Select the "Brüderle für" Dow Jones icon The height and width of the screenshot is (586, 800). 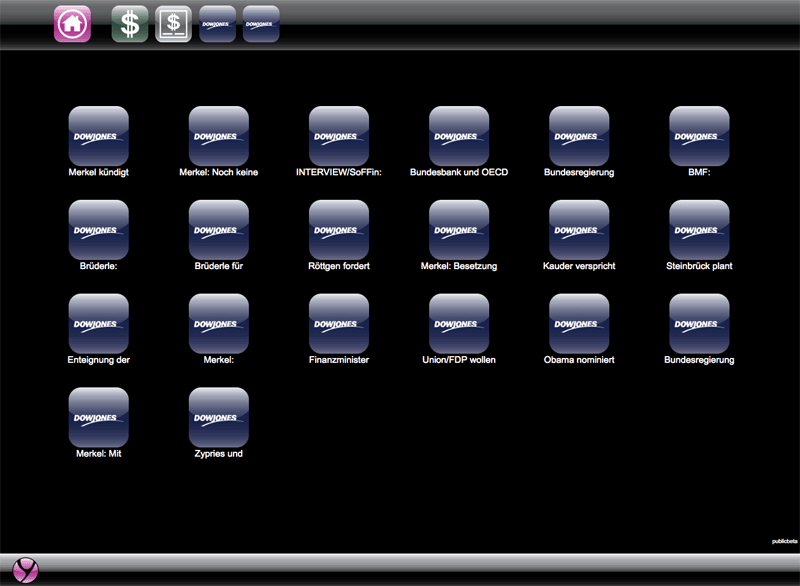pyautogui.click(x=219, y=230)
